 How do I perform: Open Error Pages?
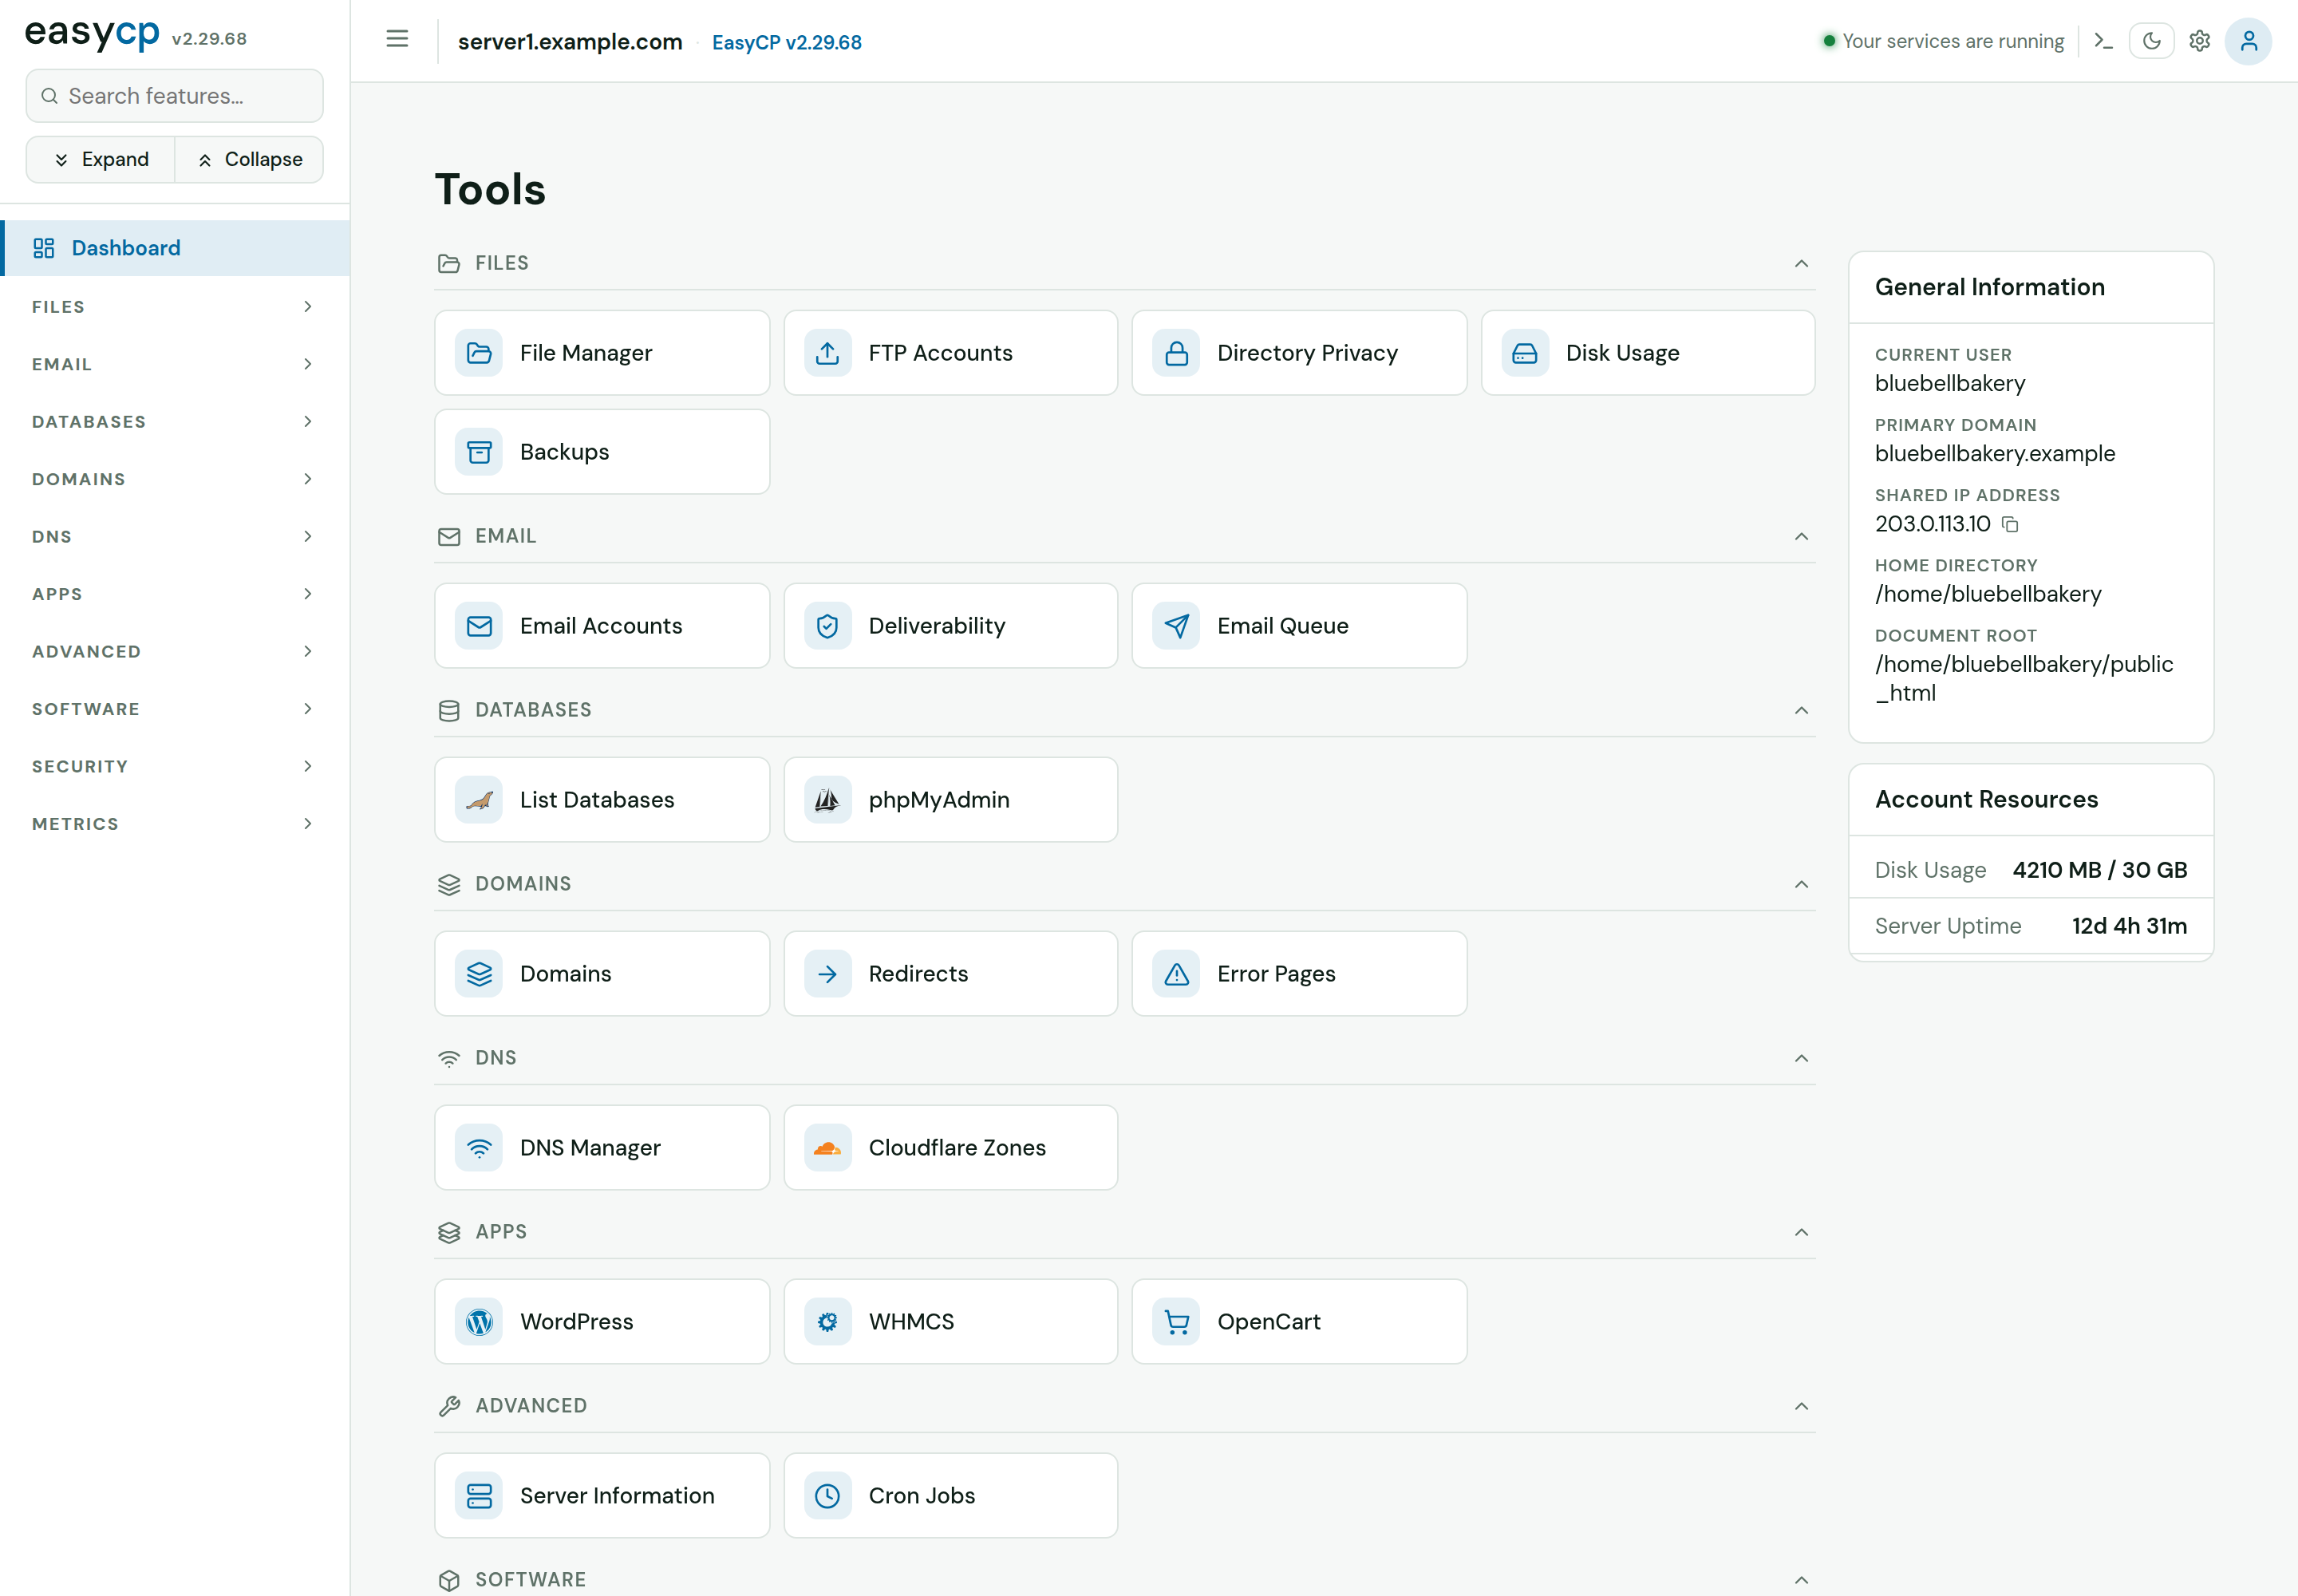pos(1299,973)
